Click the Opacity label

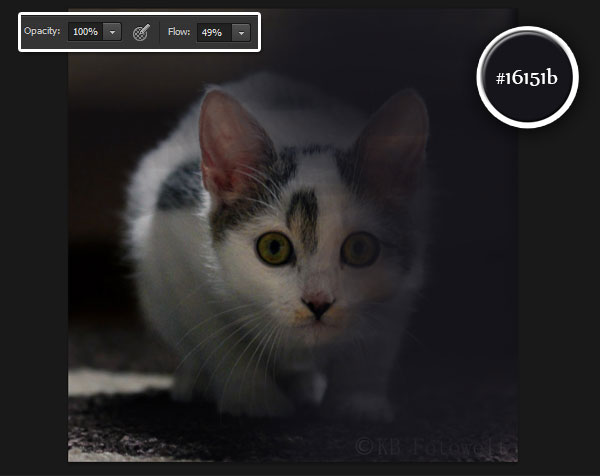click(41, 32)
